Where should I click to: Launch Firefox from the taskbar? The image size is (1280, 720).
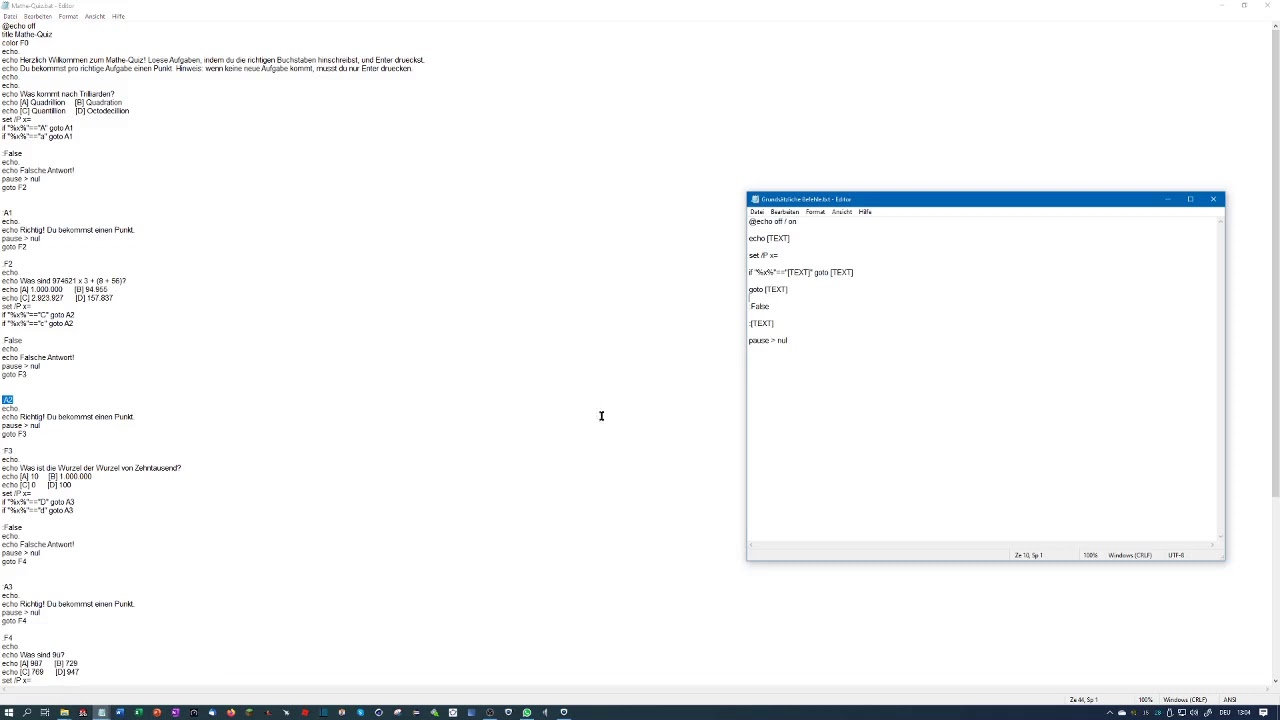(x=230, y=712)
